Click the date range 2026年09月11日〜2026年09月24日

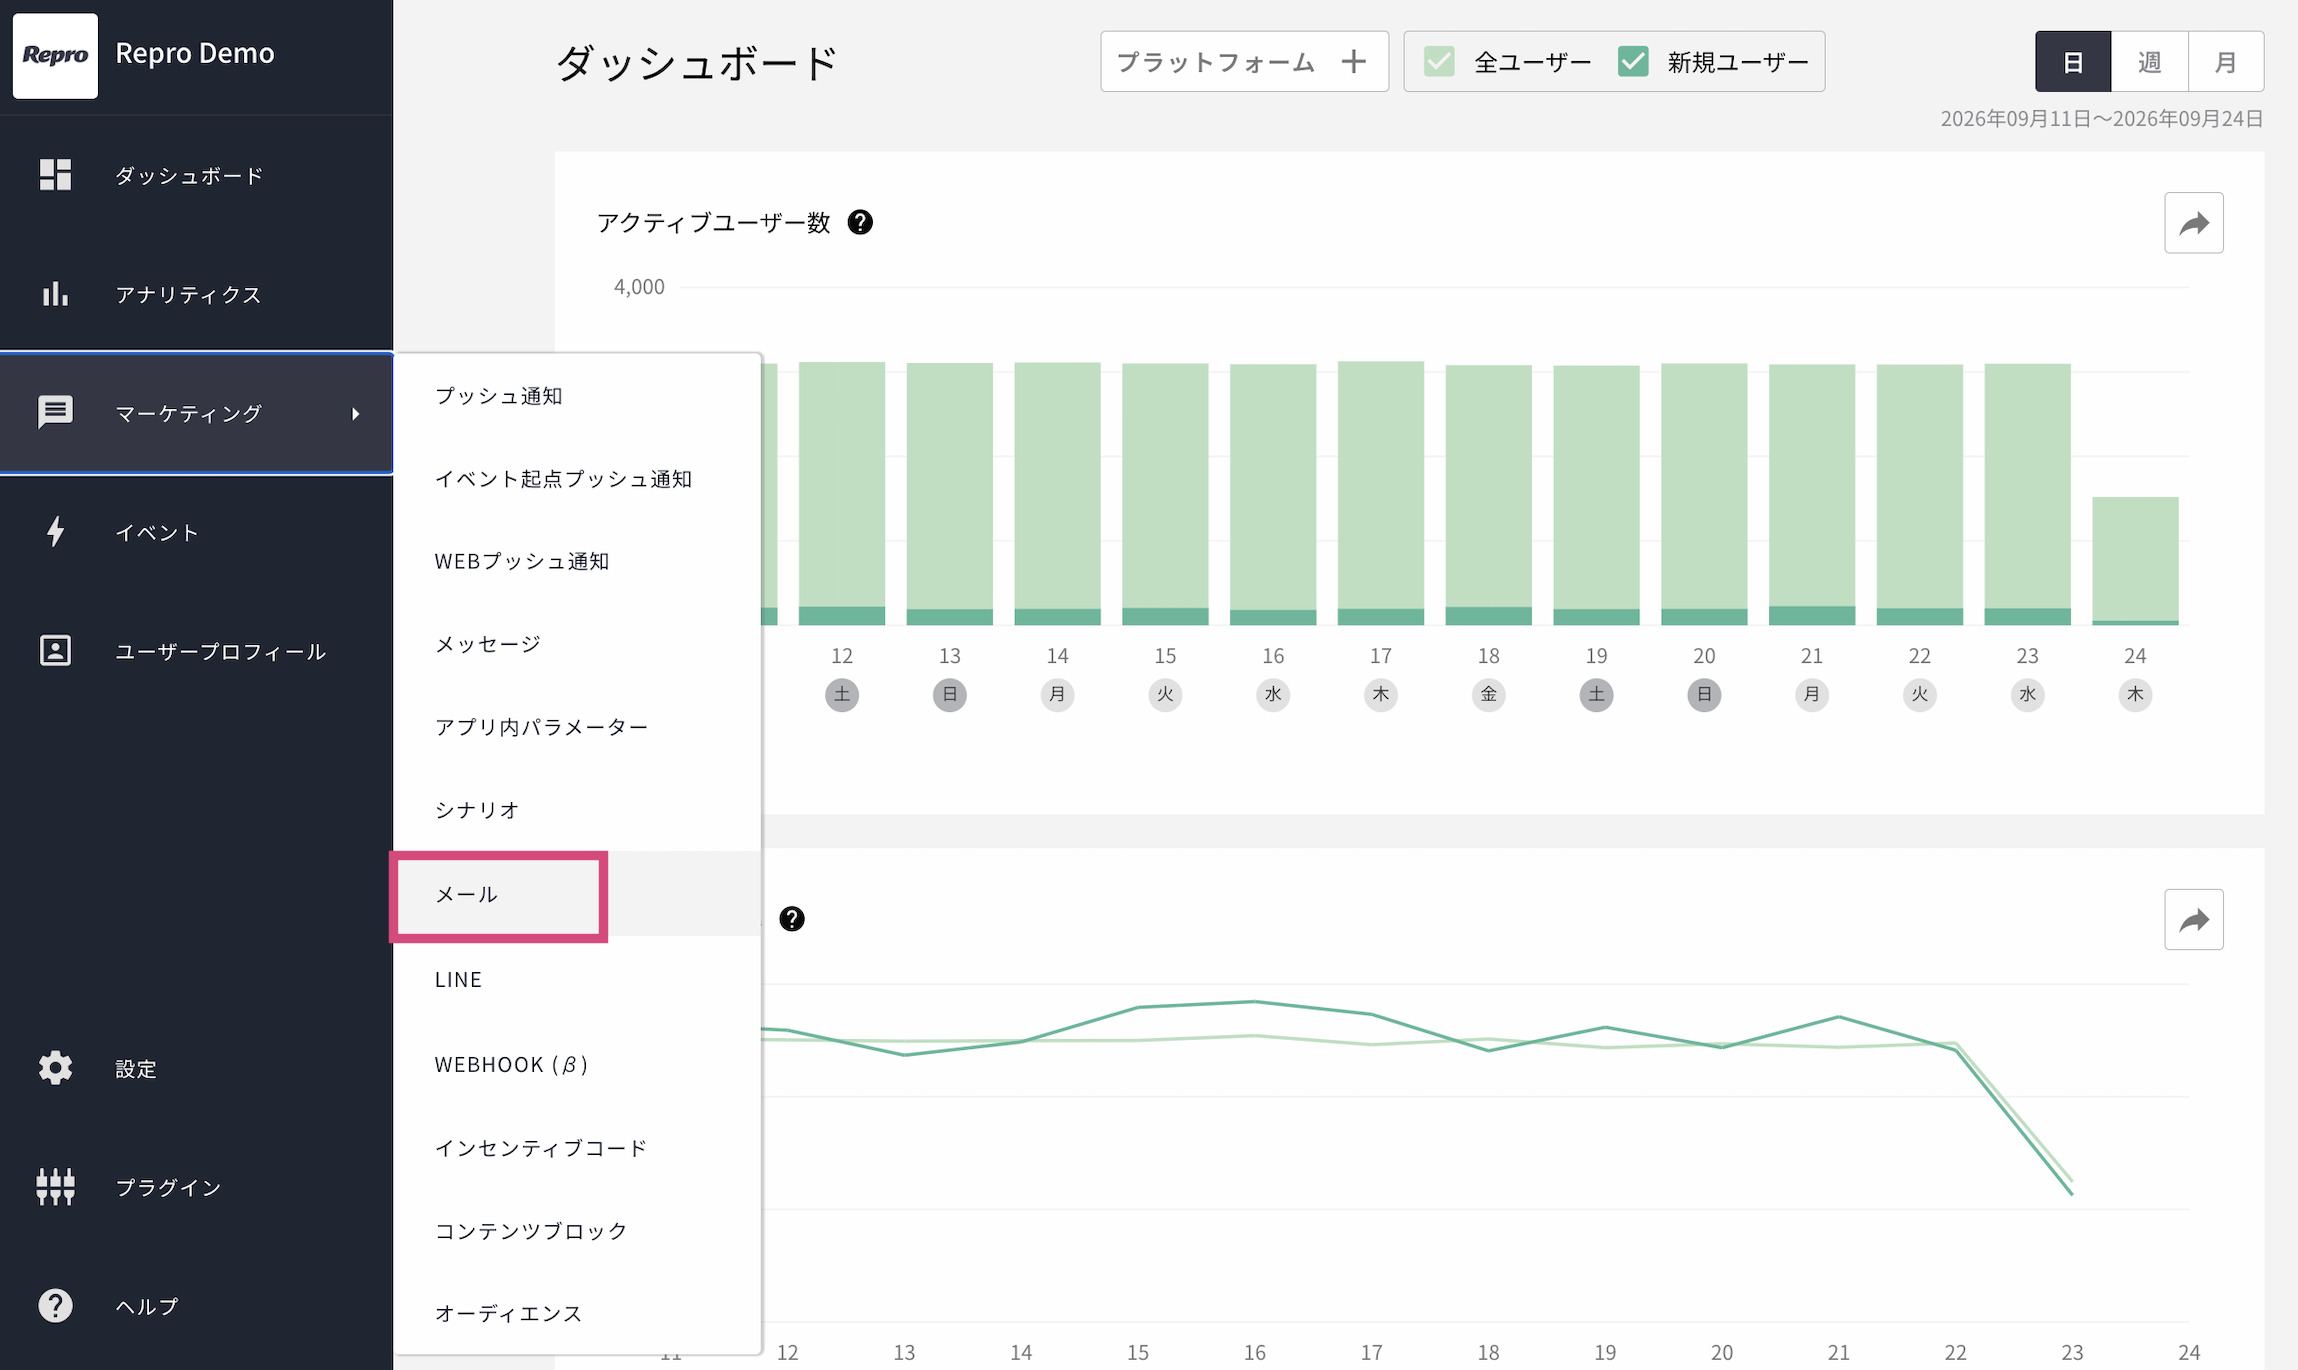click(x=2102, y=119)
